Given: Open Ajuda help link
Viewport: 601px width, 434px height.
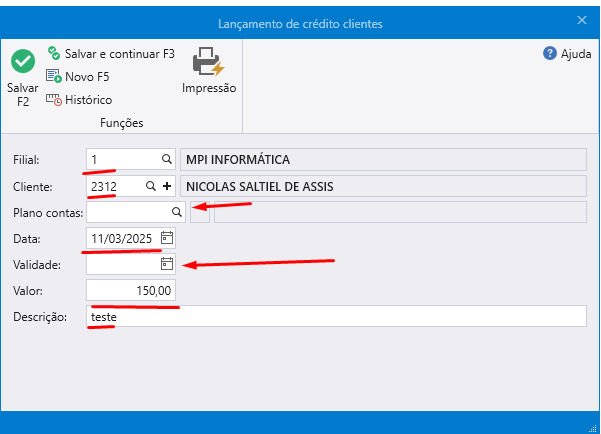Looking at the screenshot, I should (x=567, y=54).
